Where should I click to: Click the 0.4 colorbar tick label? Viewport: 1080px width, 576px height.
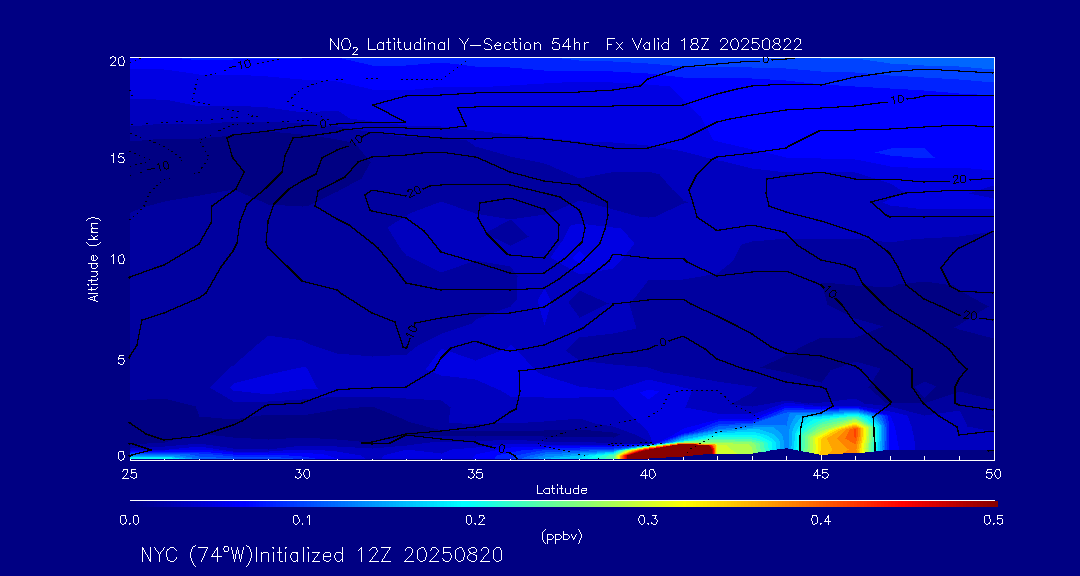[821, 520]
